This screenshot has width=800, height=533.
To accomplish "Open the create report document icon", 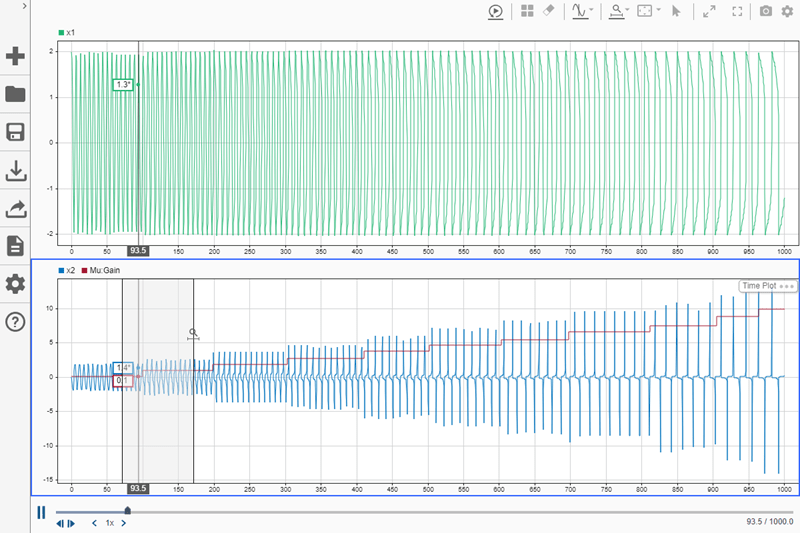I will [15, 246].
